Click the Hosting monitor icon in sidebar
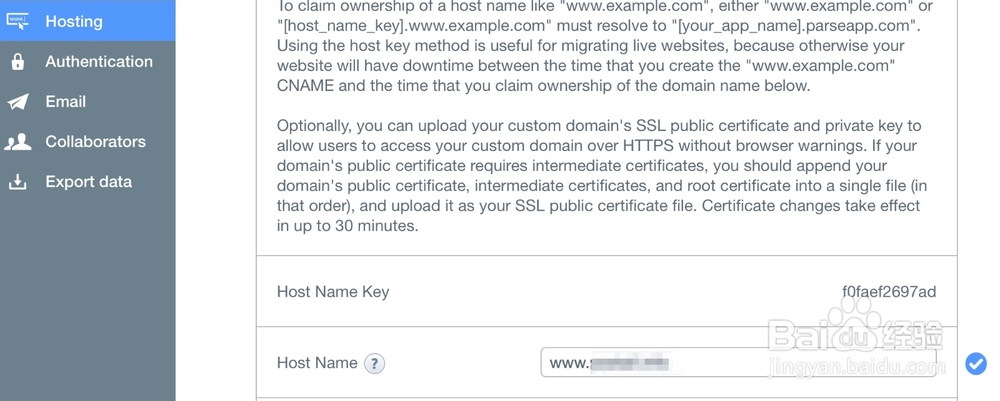Image resolution: width=1000 pixels, height=401 pixels. pos(17,21)
